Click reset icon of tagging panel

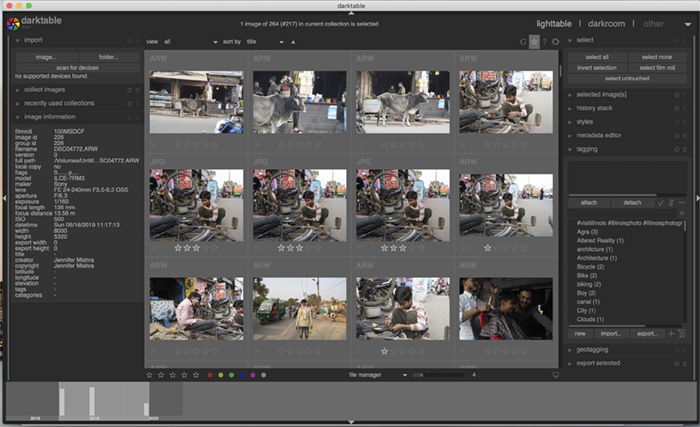click(677, 149)
